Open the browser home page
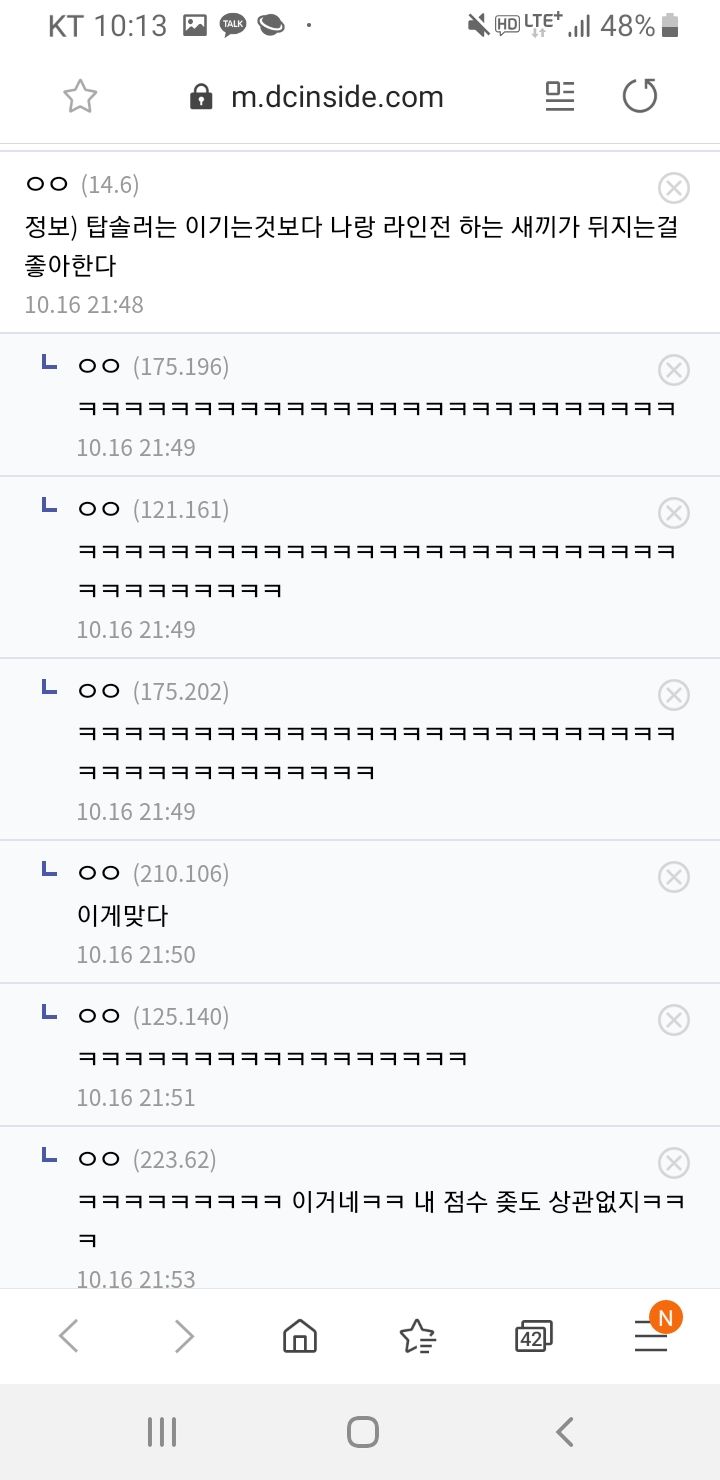The image size is (720, 1480). tap(300, 1335)
